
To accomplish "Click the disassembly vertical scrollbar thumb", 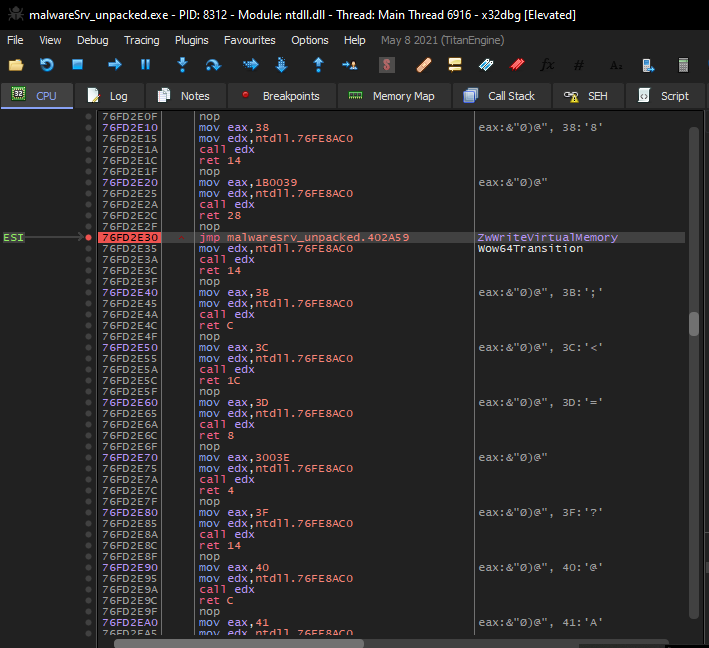I will point(693,324).
